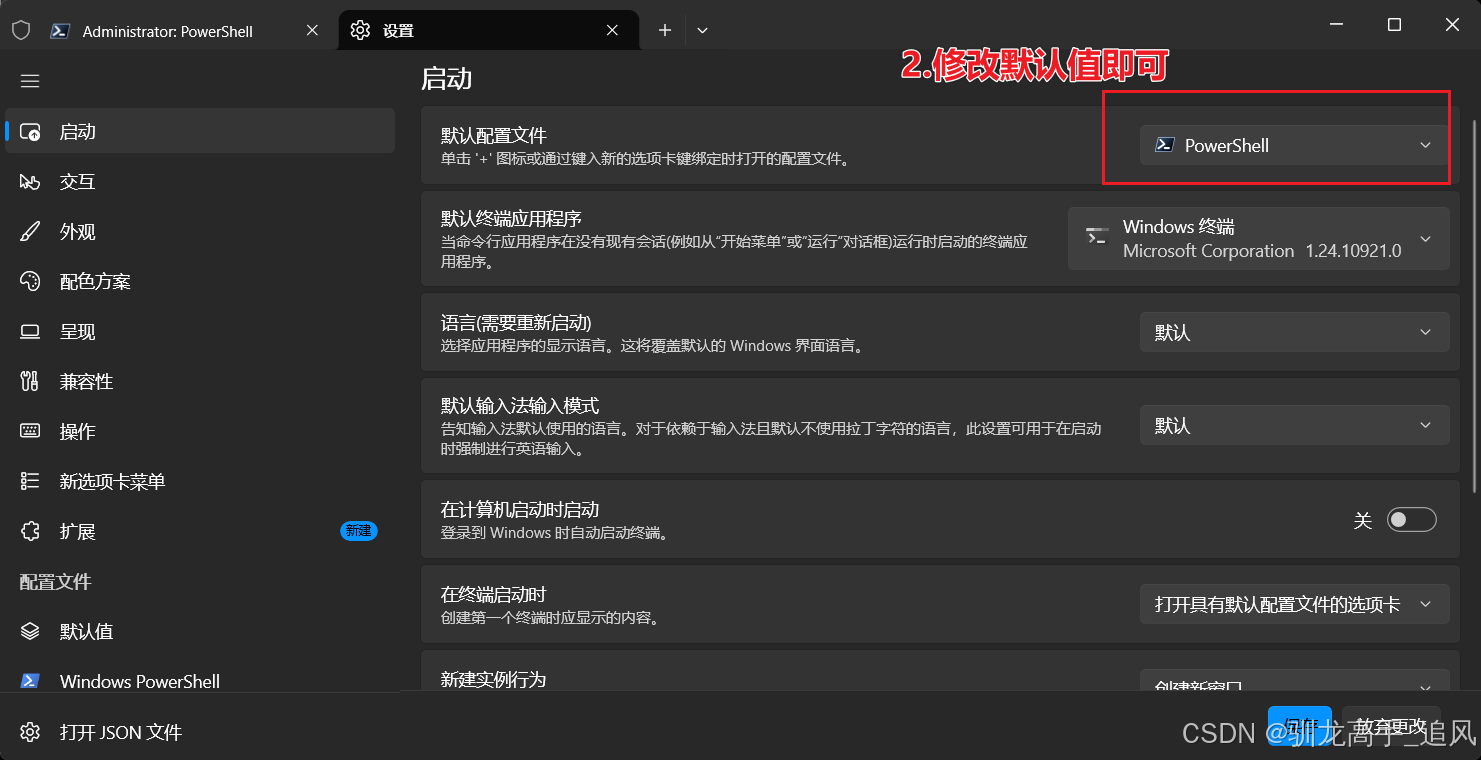
Task: Close the 设置 tab
Action: point(613,31)
